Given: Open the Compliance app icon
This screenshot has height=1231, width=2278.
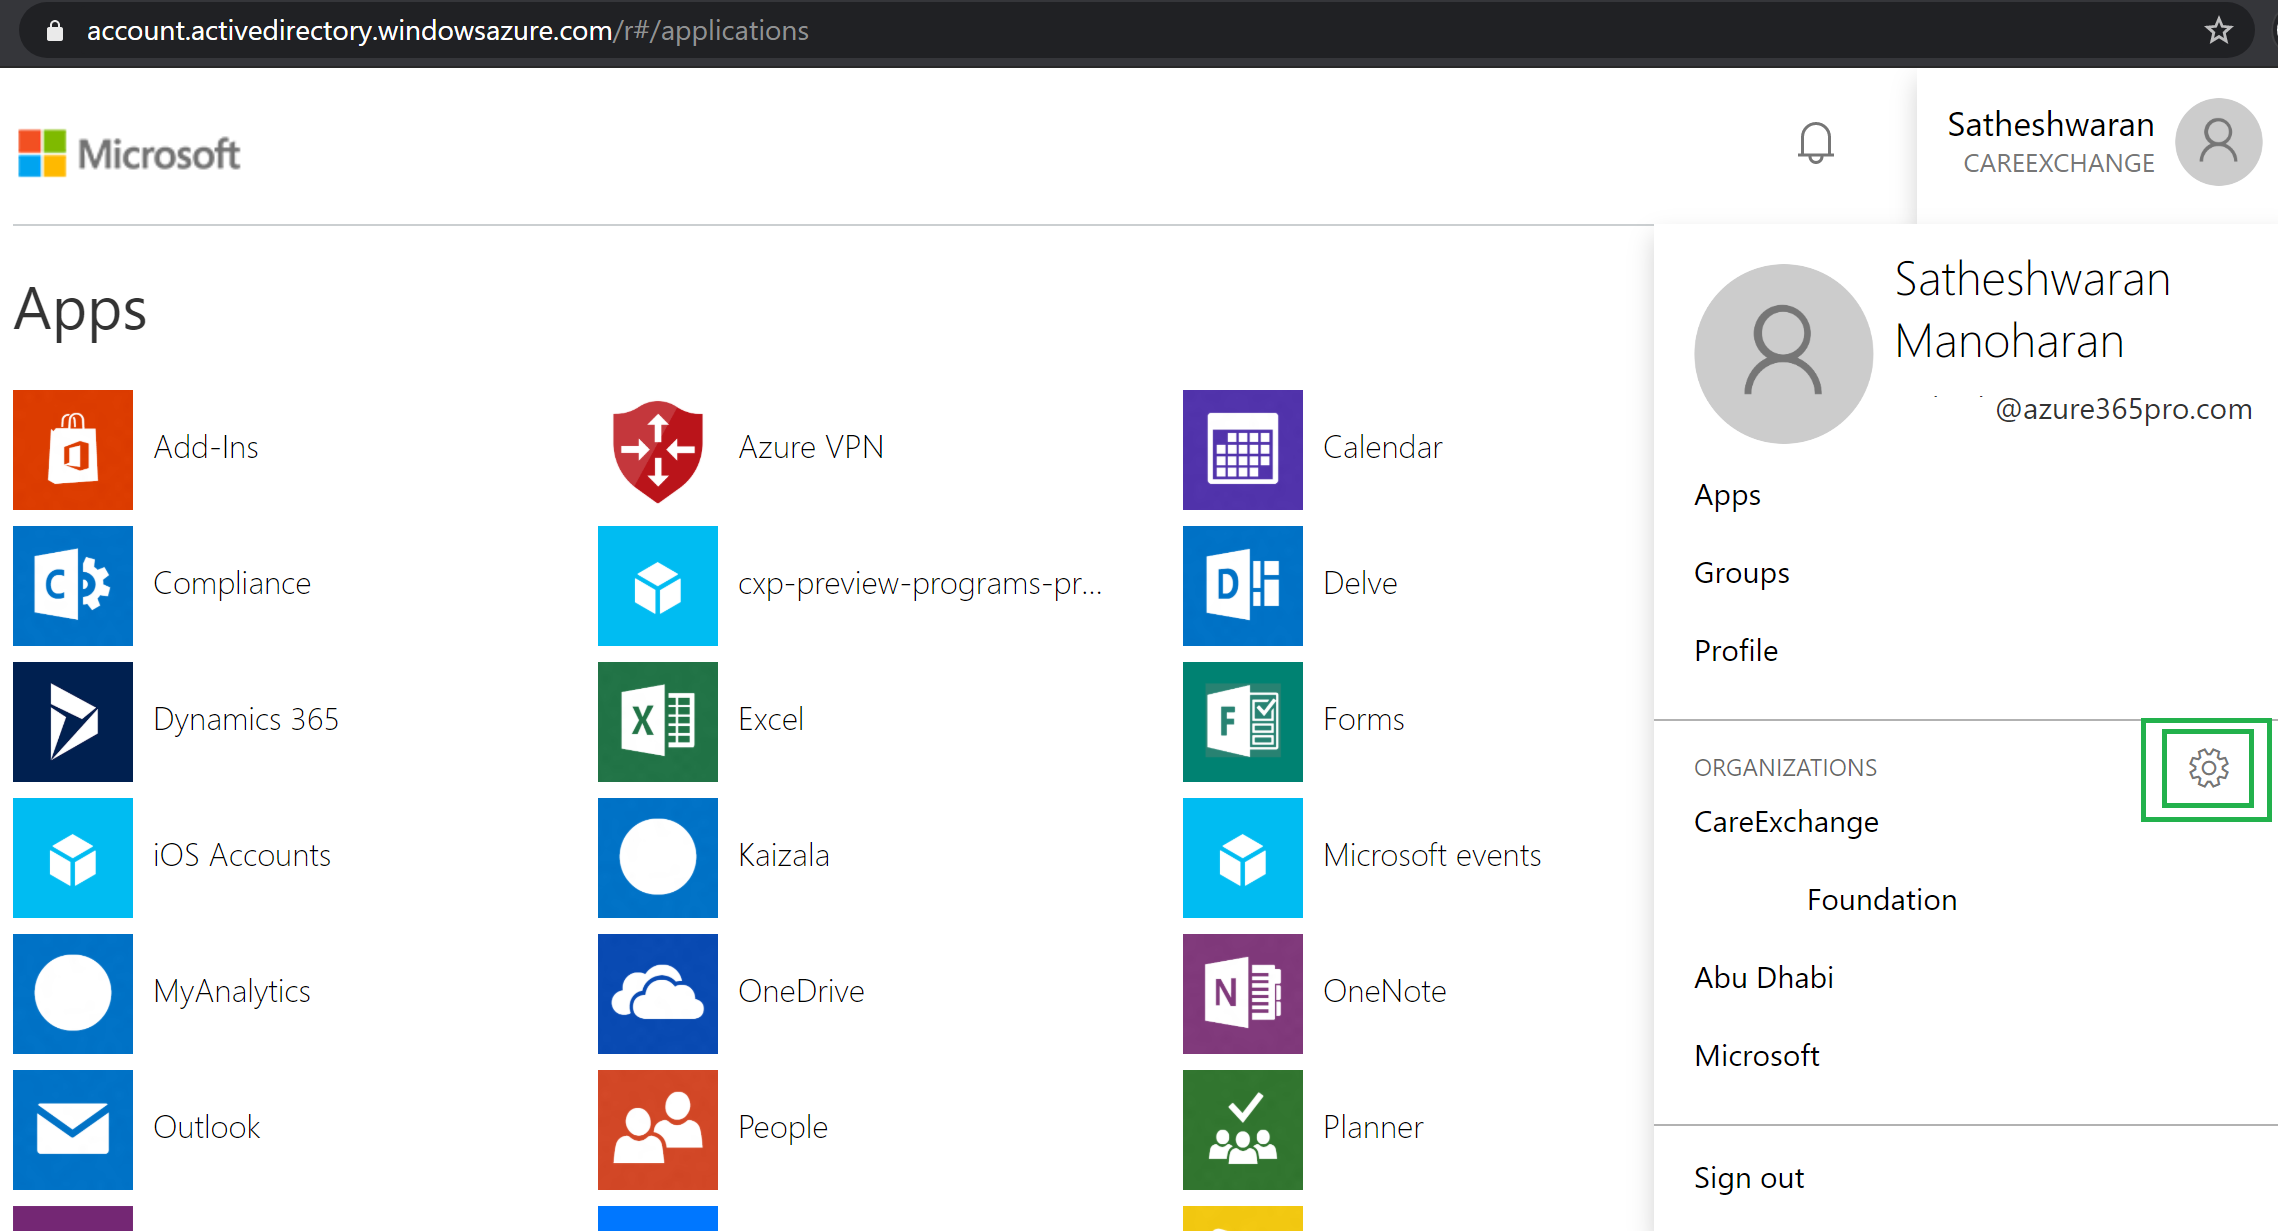Looking at the screenshot, I should (x=73, y=586).
